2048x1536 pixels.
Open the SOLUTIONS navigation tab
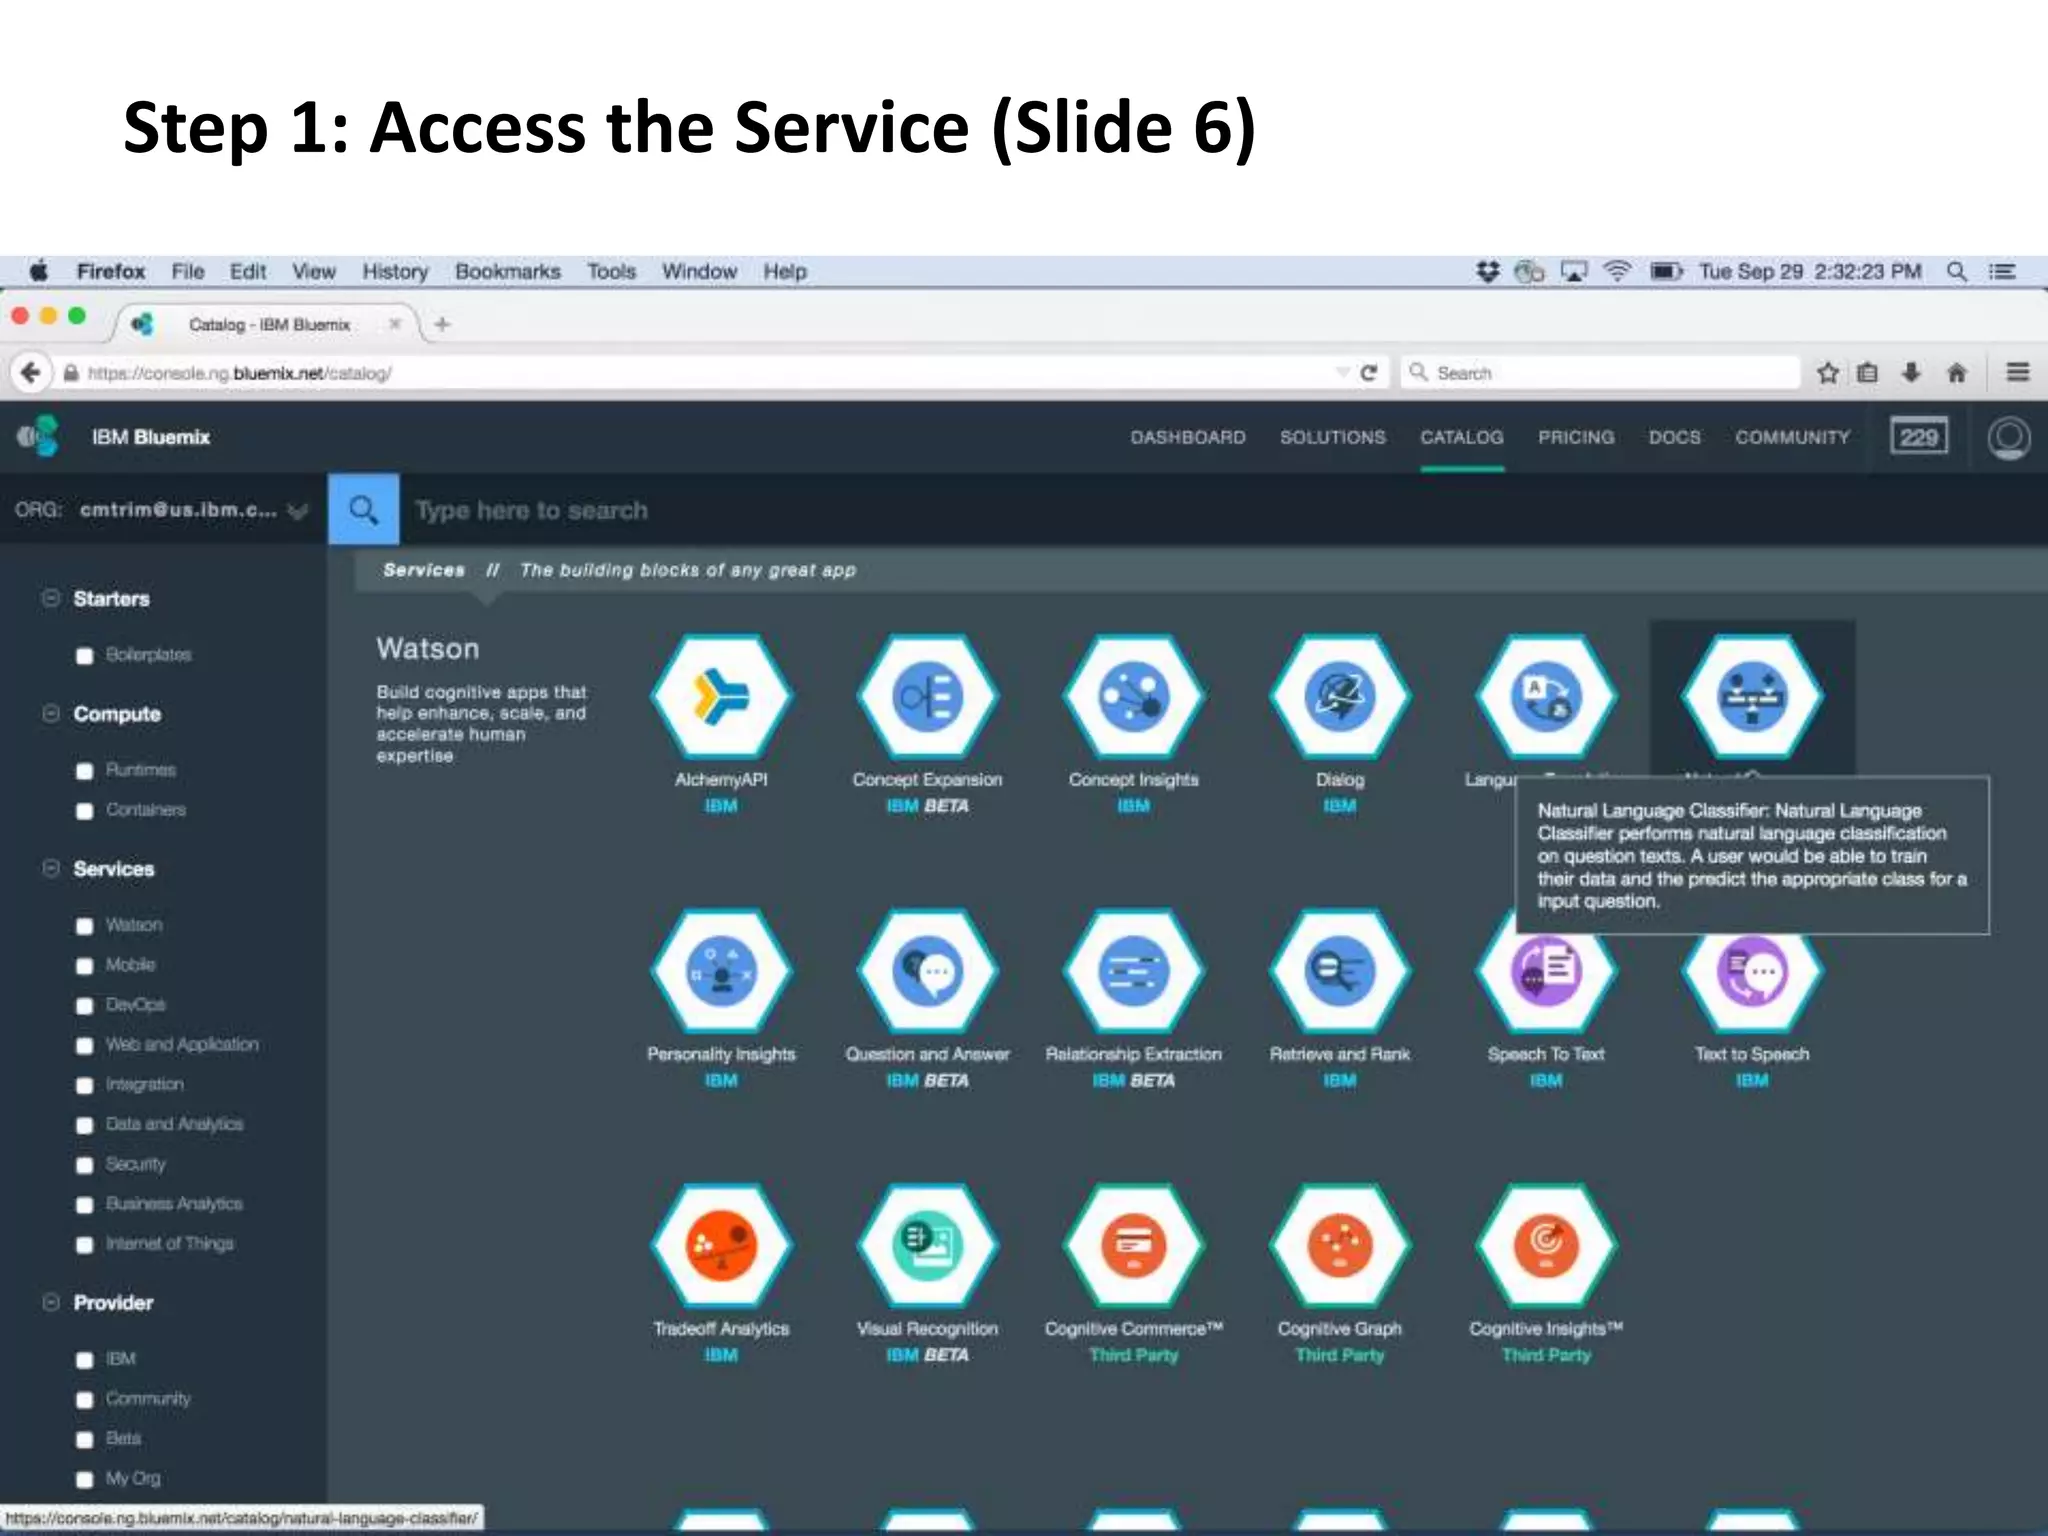[x=1333, y=437]
